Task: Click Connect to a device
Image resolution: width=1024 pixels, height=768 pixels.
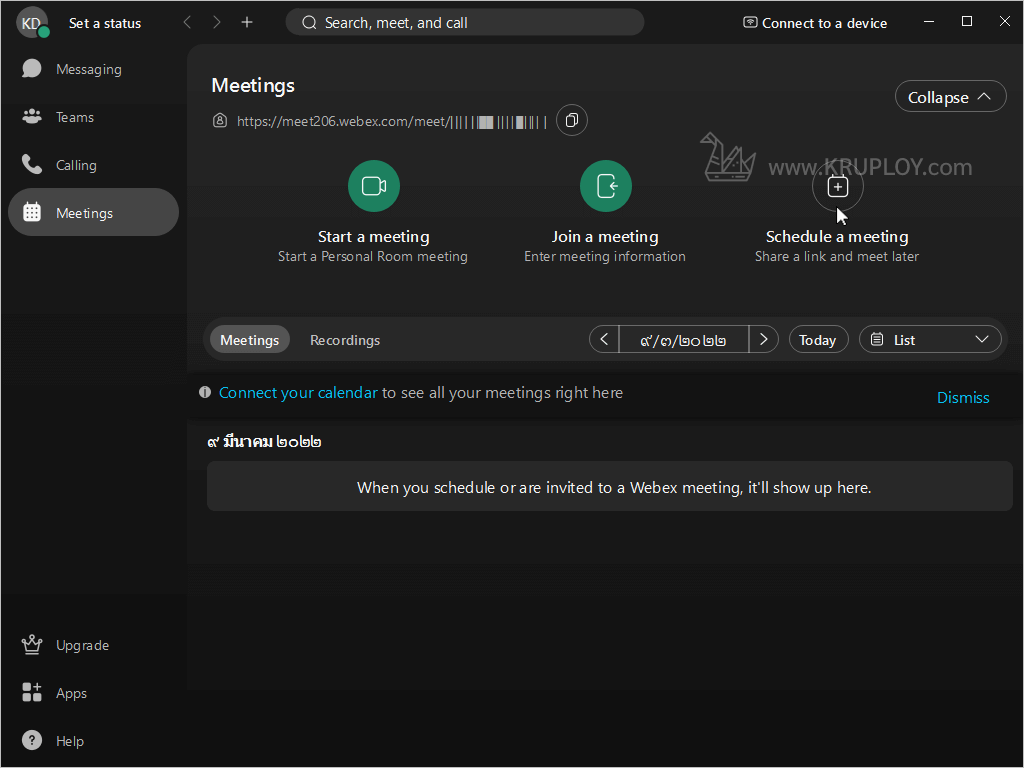Action: [x=815, y=24]
